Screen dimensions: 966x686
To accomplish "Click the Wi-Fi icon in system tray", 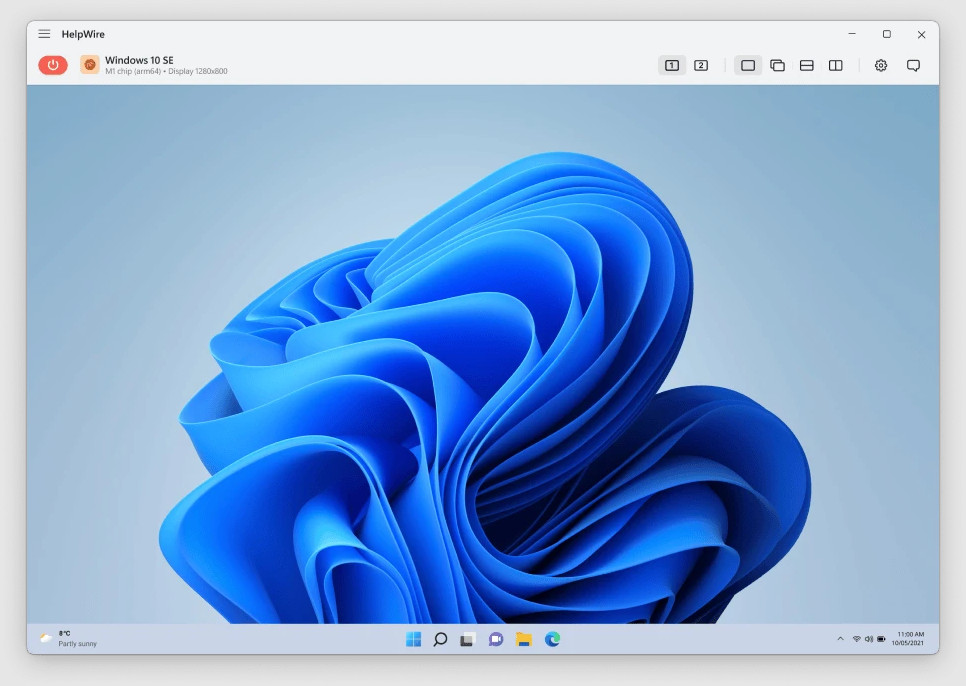I will 856,639.
